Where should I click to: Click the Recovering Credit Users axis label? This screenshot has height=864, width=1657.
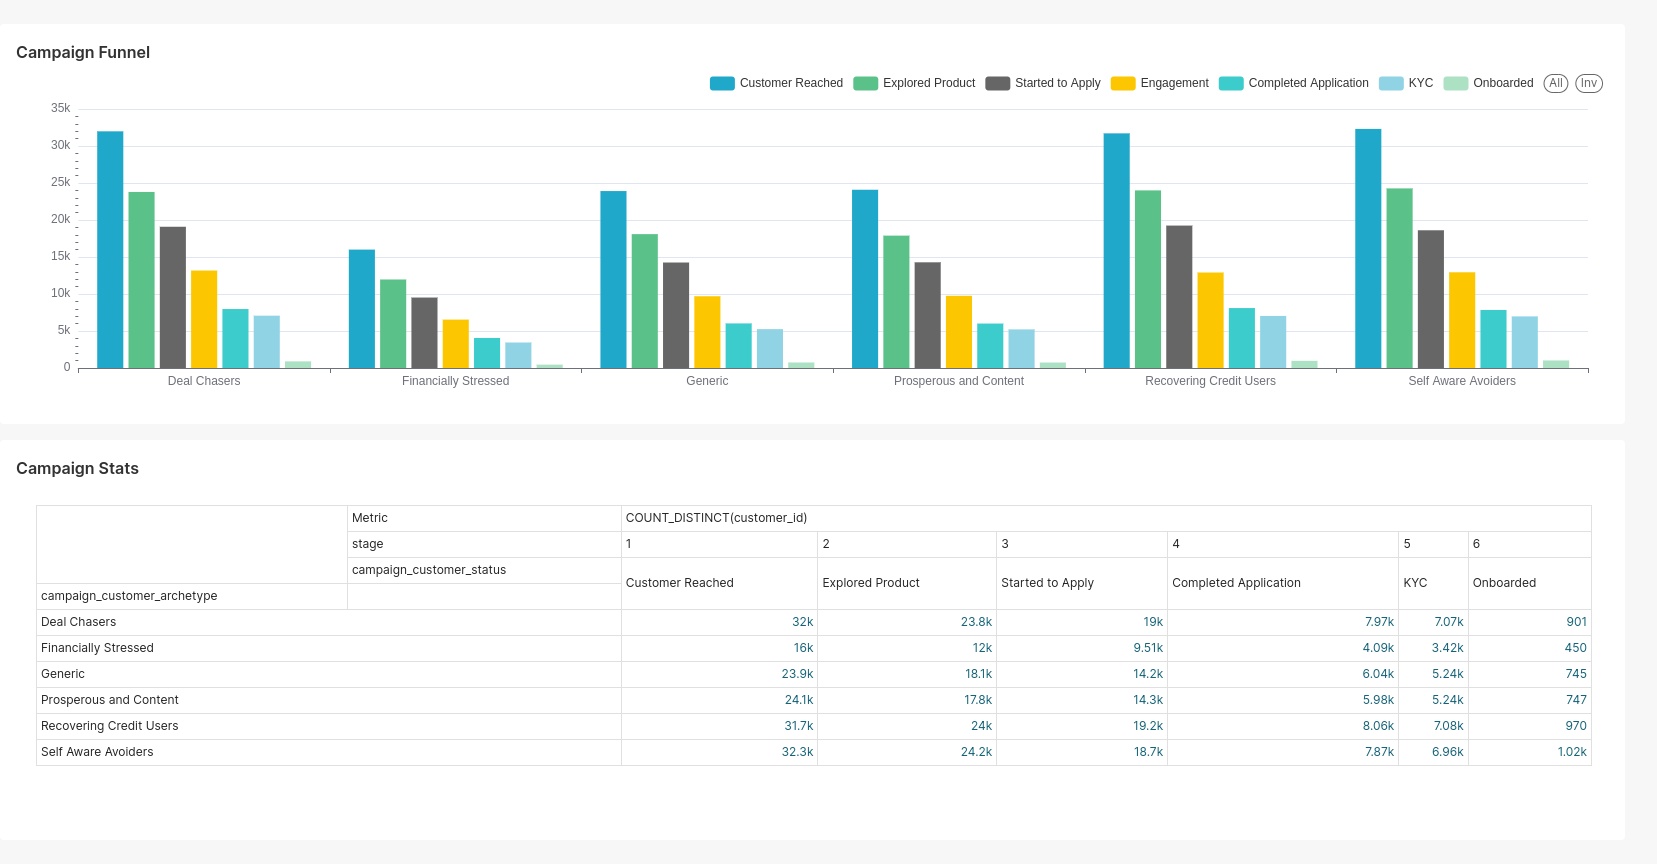[1210, 381]
